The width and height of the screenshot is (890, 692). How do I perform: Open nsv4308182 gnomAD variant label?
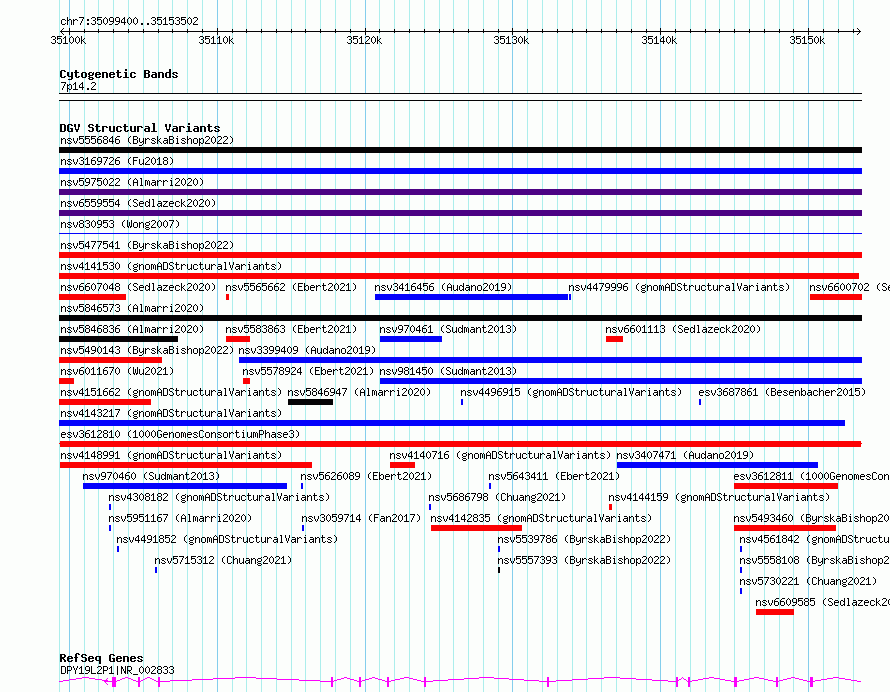[219, 497]
